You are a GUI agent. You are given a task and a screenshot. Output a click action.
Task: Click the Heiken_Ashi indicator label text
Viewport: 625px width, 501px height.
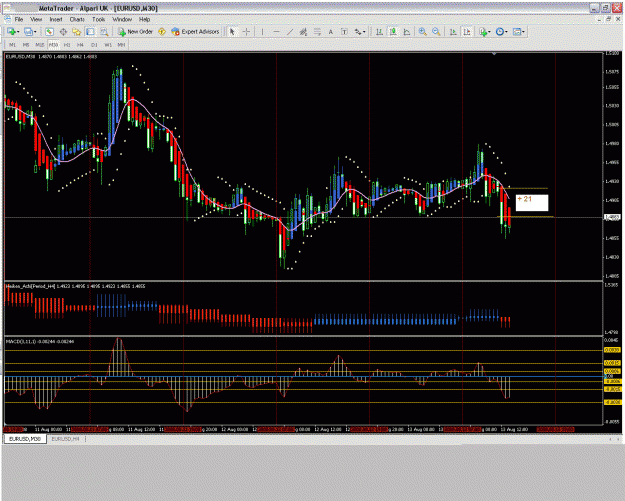click(75, 286)
